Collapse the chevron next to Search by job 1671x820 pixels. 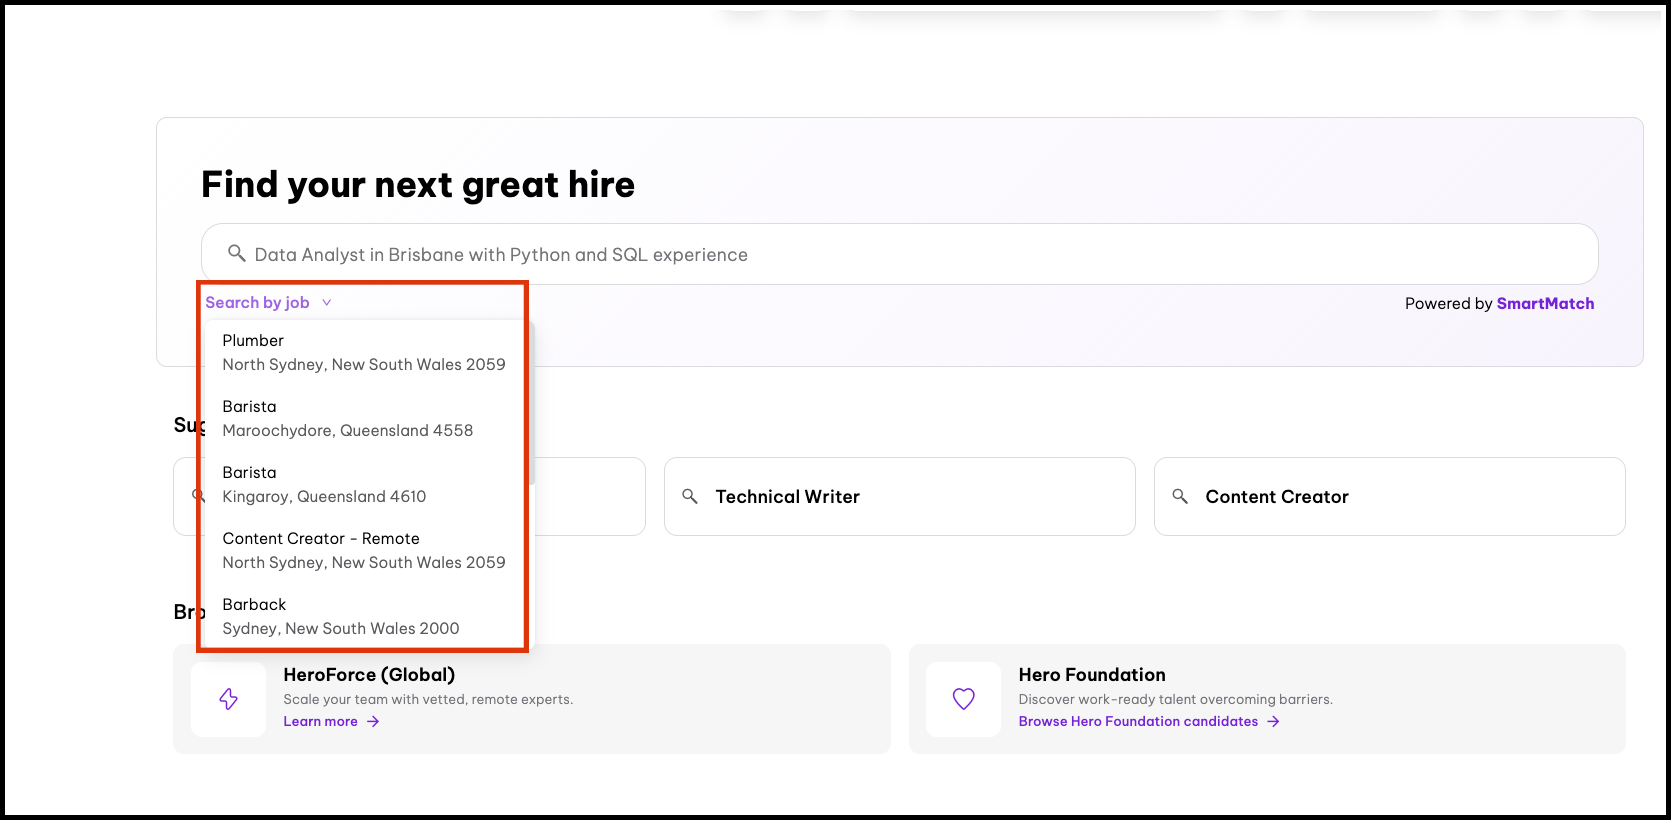click(x=327, y=303)
